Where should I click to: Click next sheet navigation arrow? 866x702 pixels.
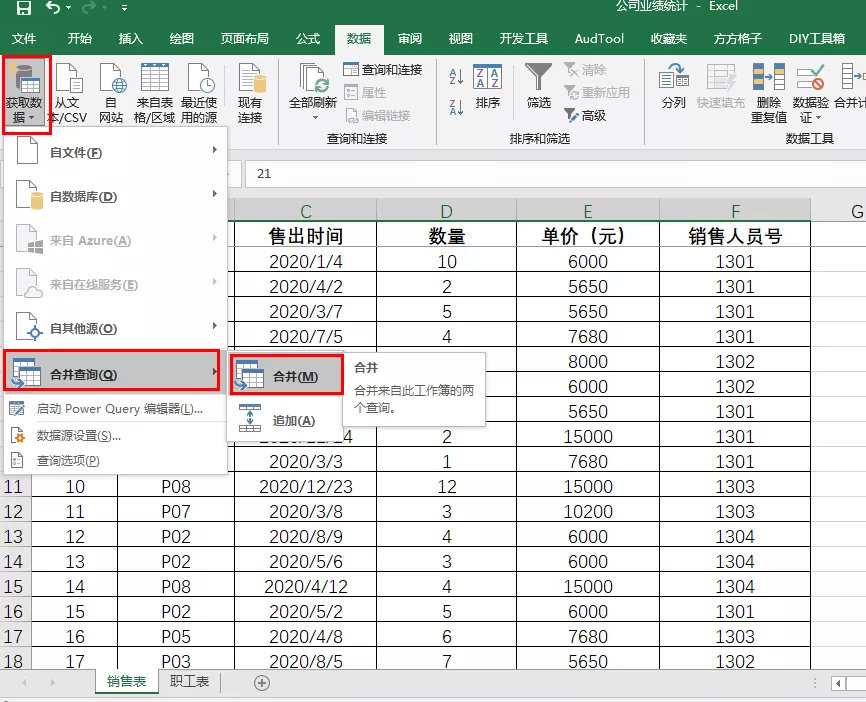[52, 683]
